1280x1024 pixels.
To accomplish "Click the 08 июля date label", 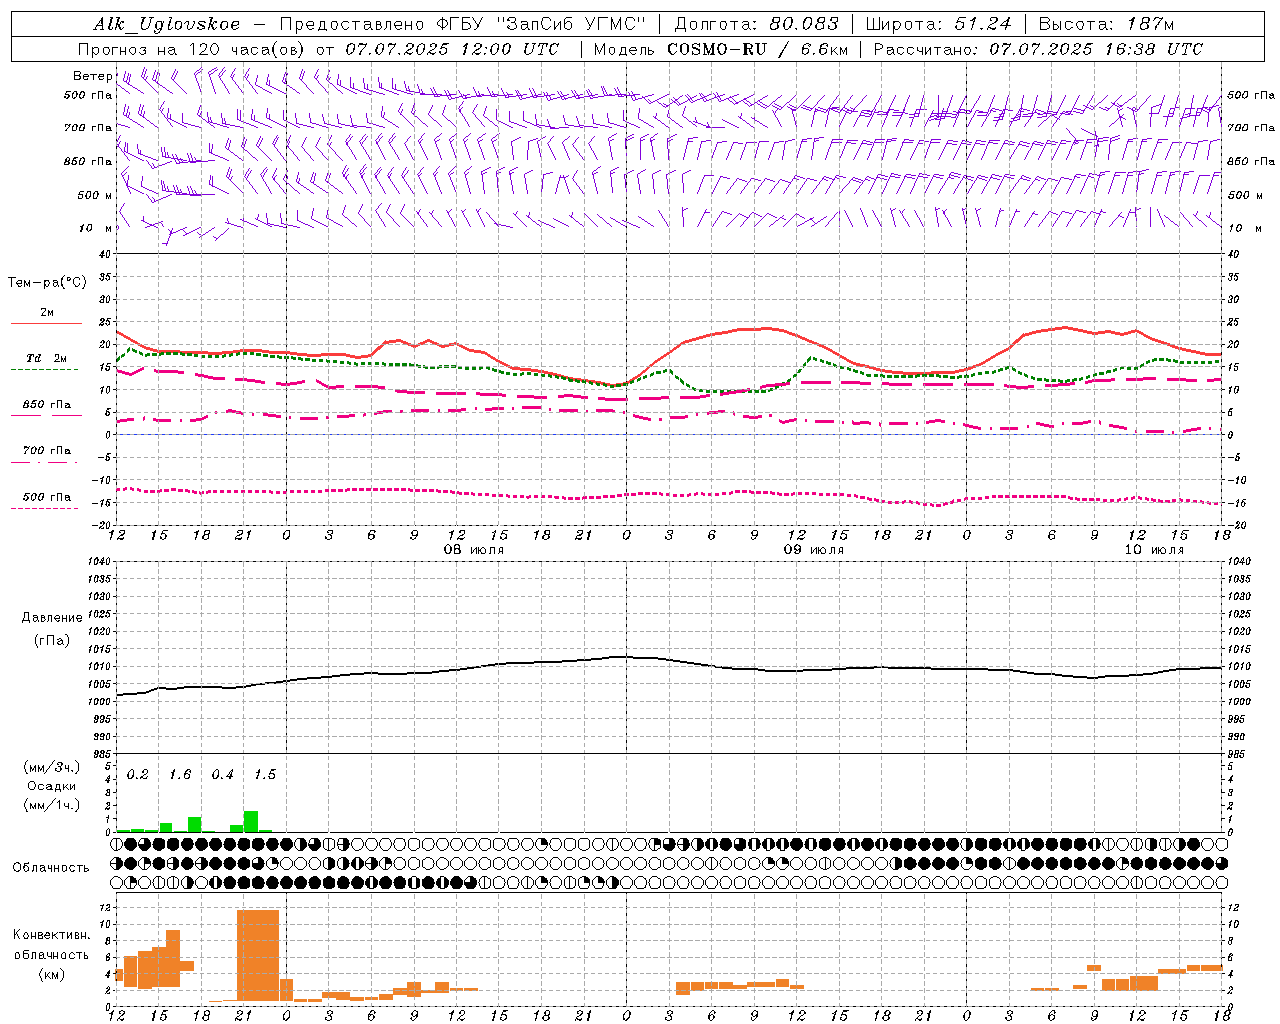I will (x=474, y=550).
